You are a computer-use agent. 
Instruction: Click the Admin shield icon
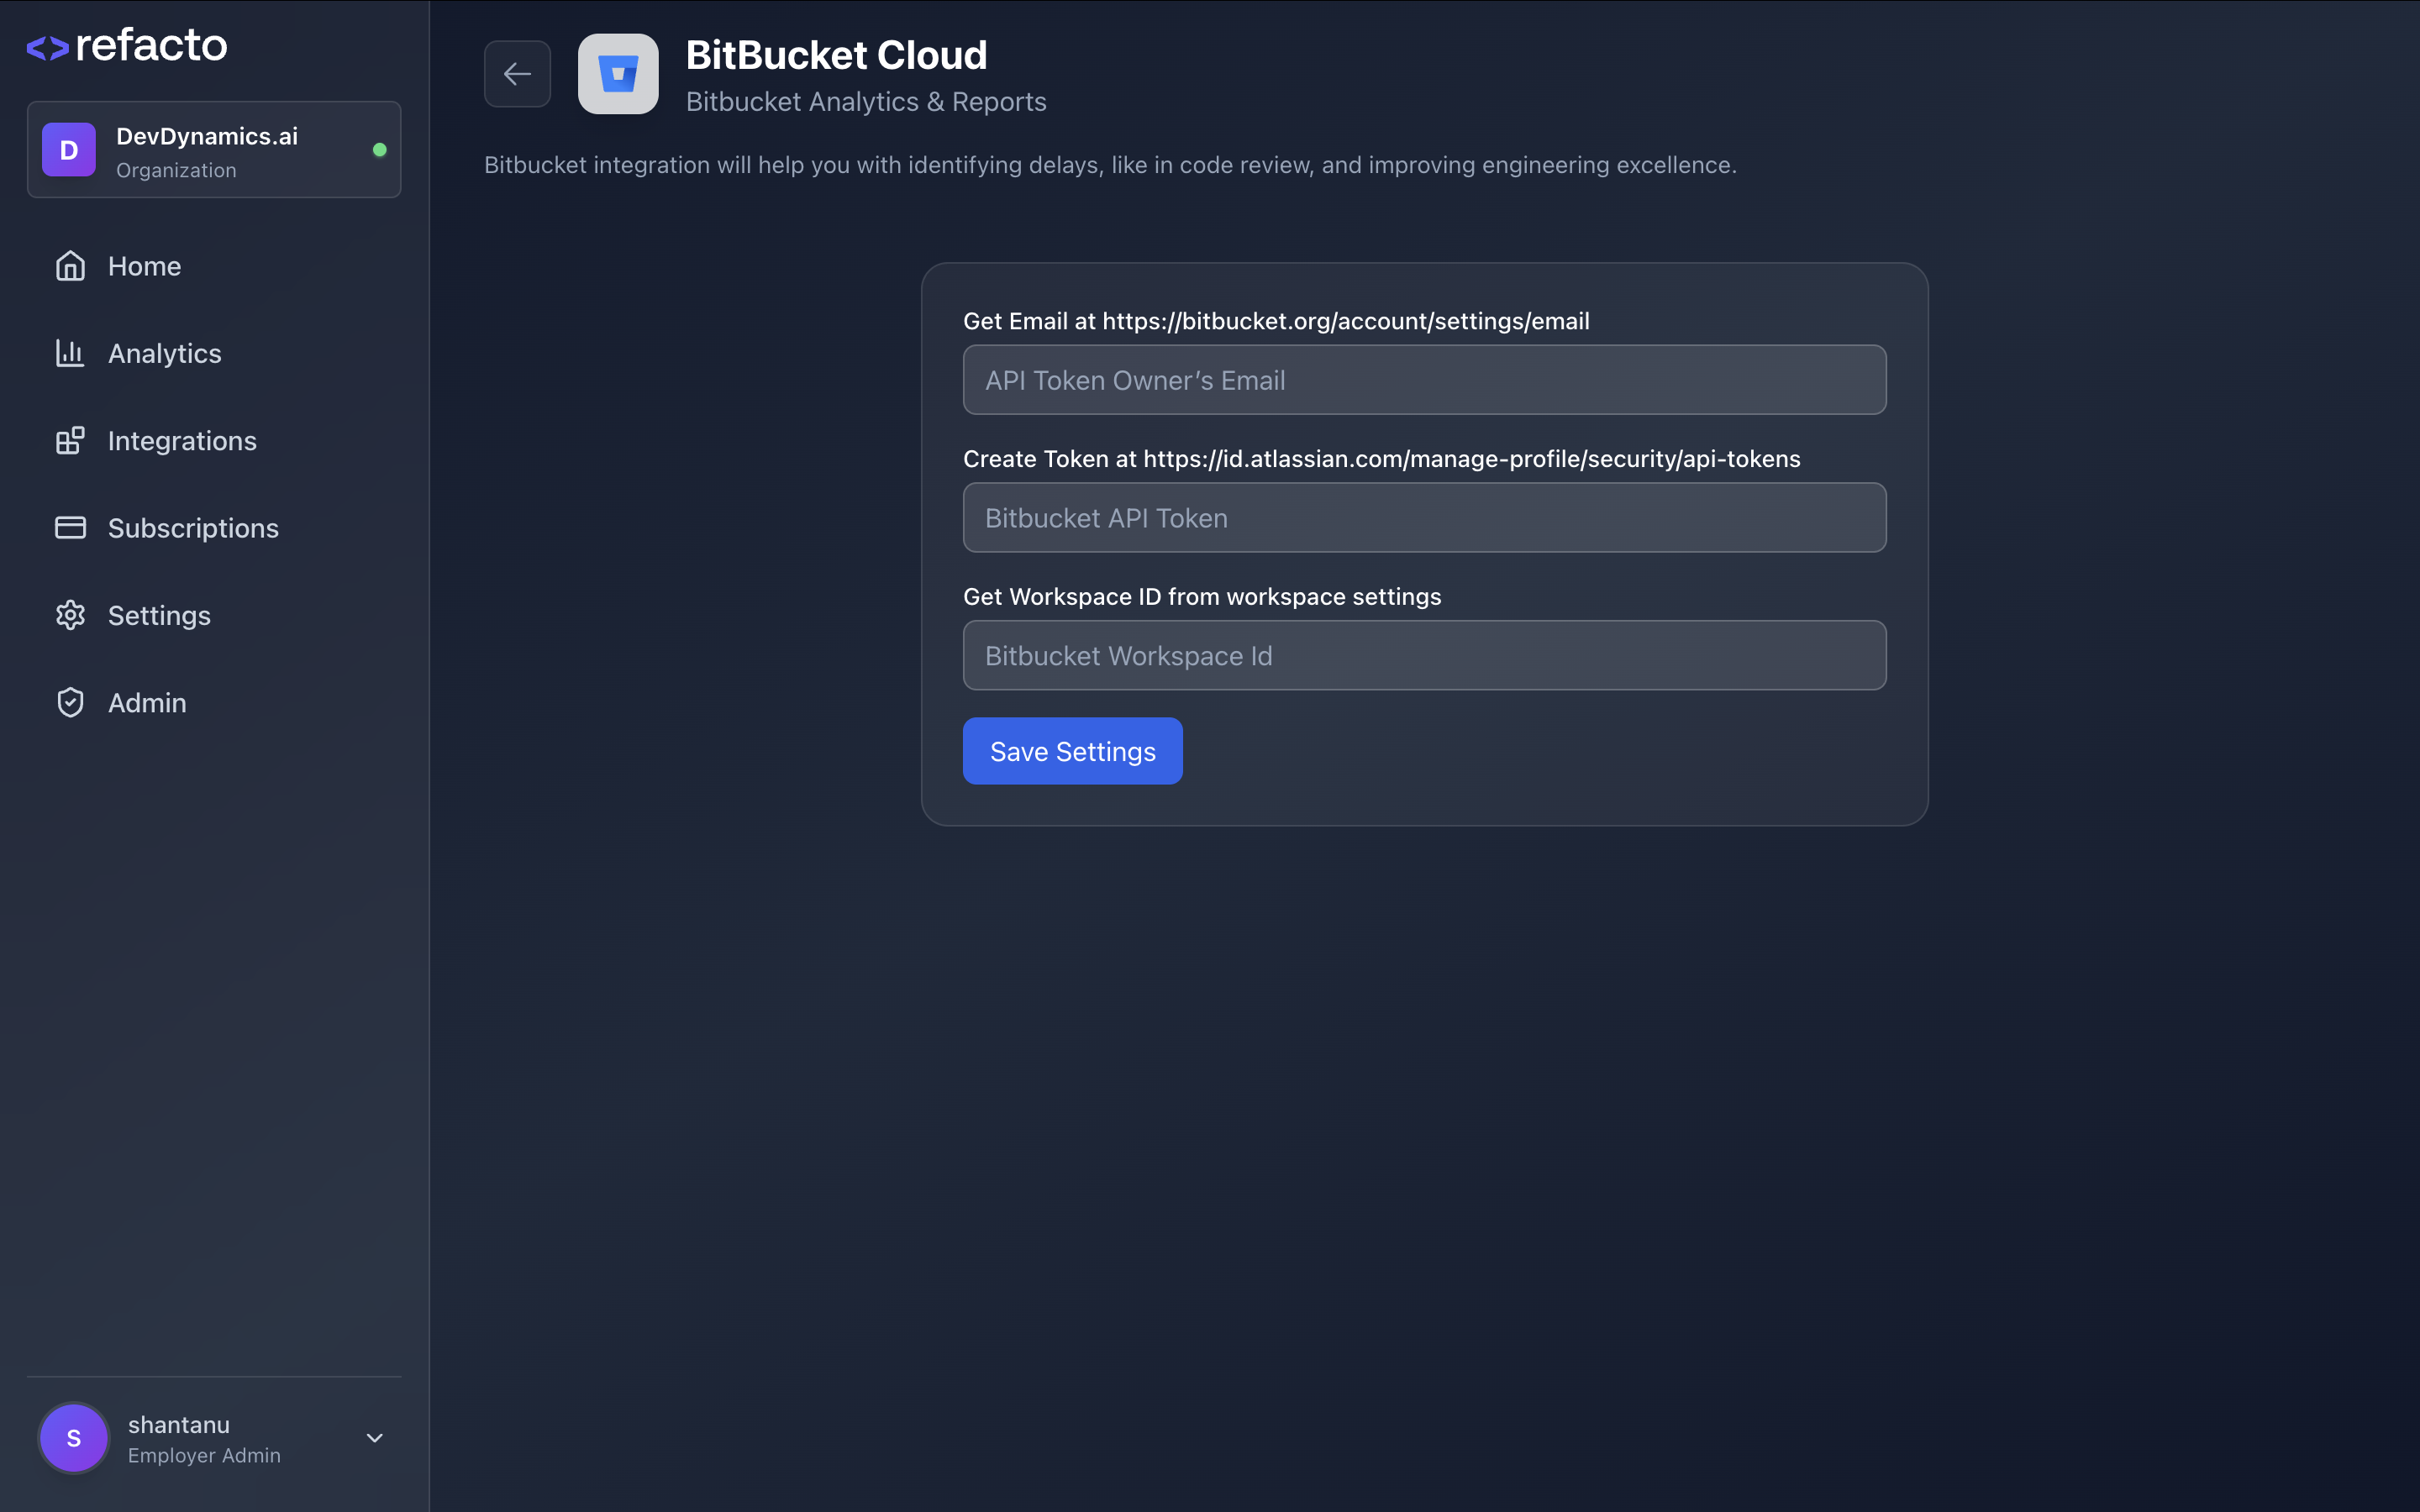click(x=70, y=701)
